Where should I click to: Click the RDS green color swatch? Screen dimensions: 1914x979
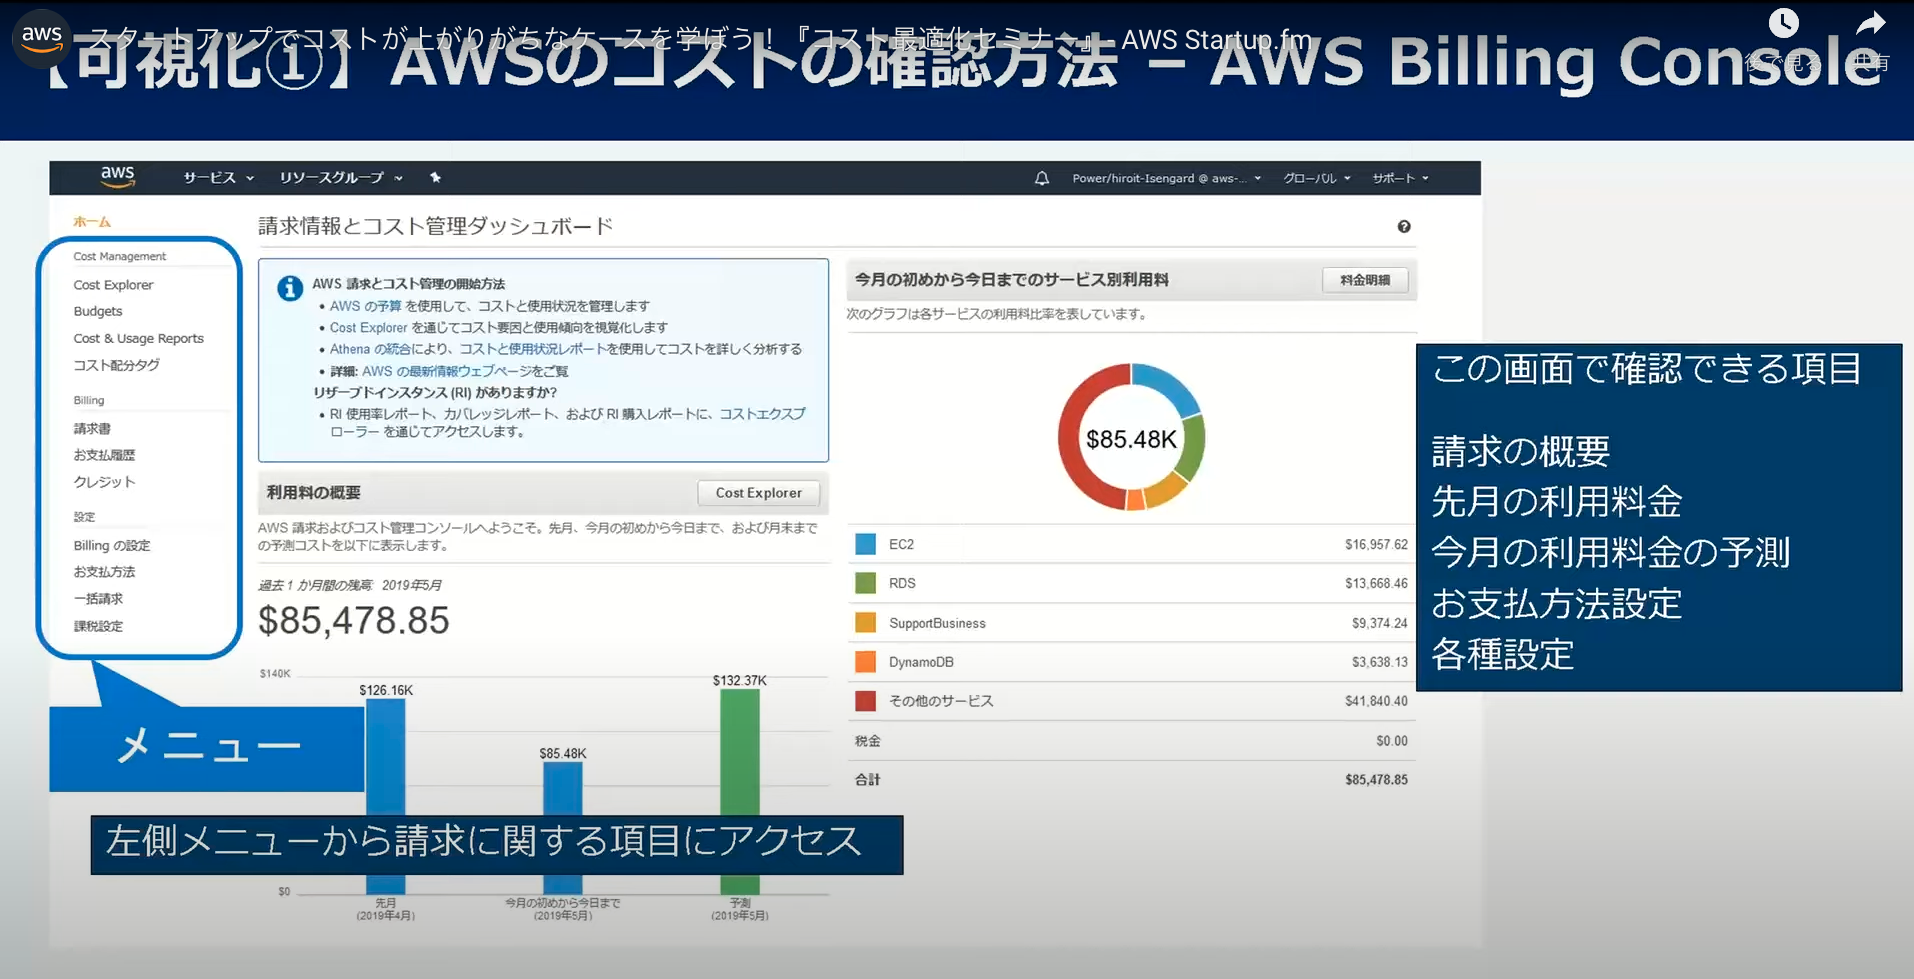tap(866, 583)
